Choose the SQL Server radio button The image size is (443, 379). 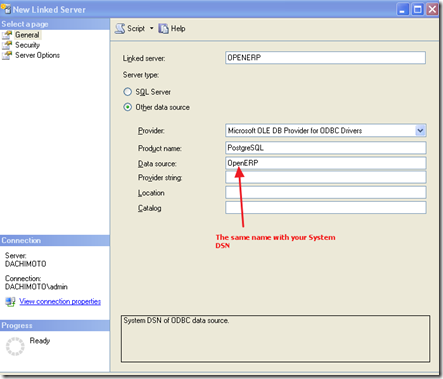click(127, 92)
